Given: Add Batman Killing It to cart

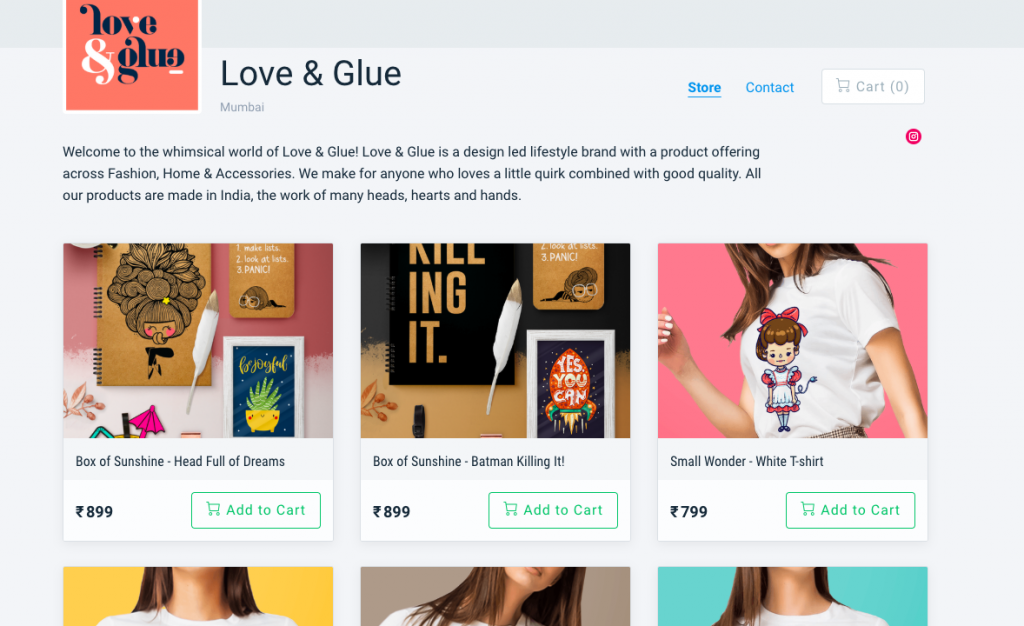Looking at the screenshot, I should (x=553, y=510).
